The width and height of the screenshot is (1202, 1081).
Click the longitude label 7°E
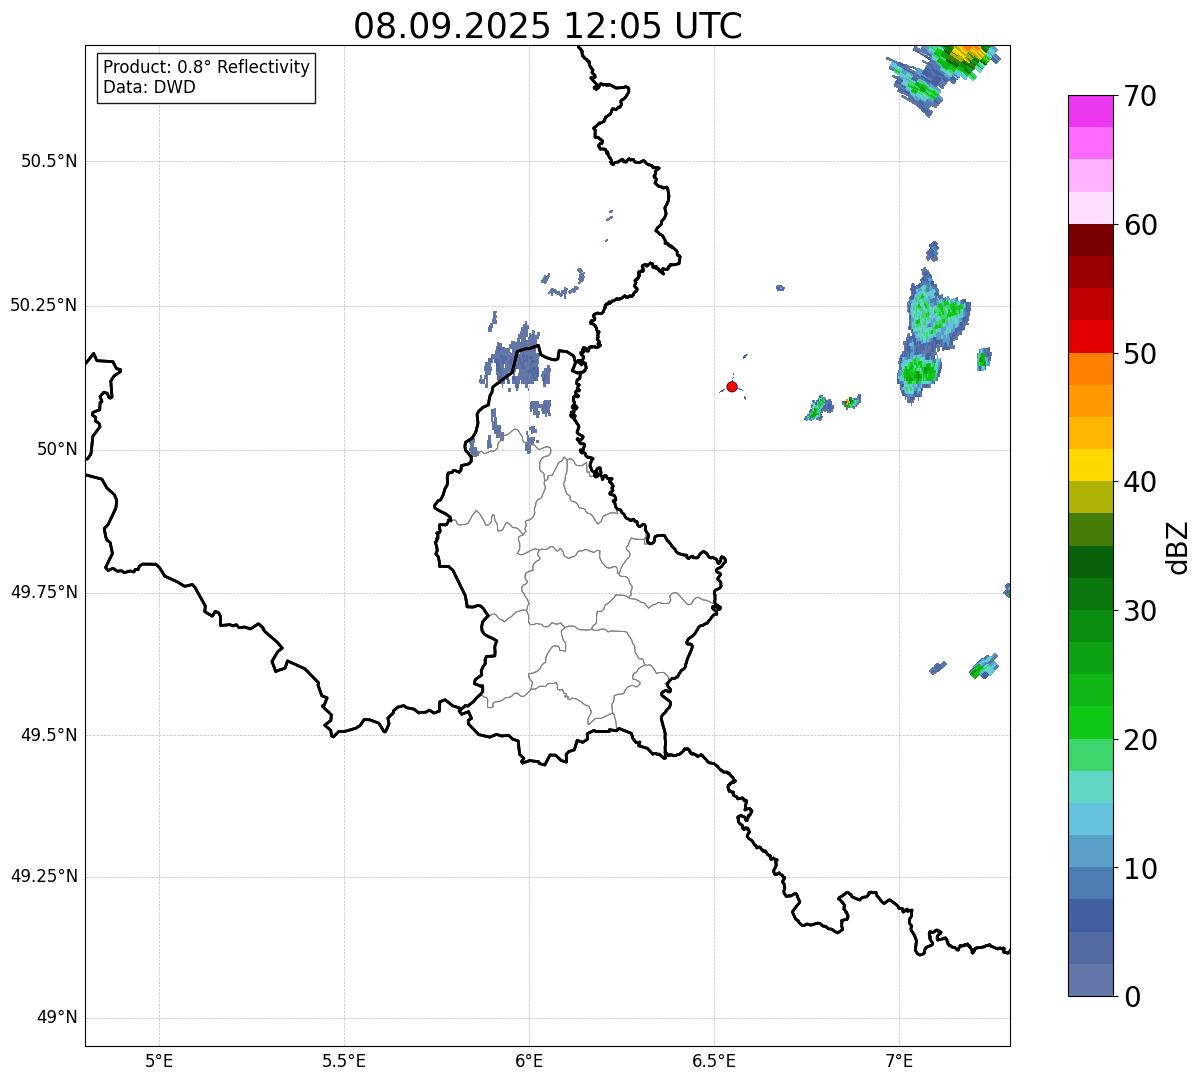[899, 1061]
